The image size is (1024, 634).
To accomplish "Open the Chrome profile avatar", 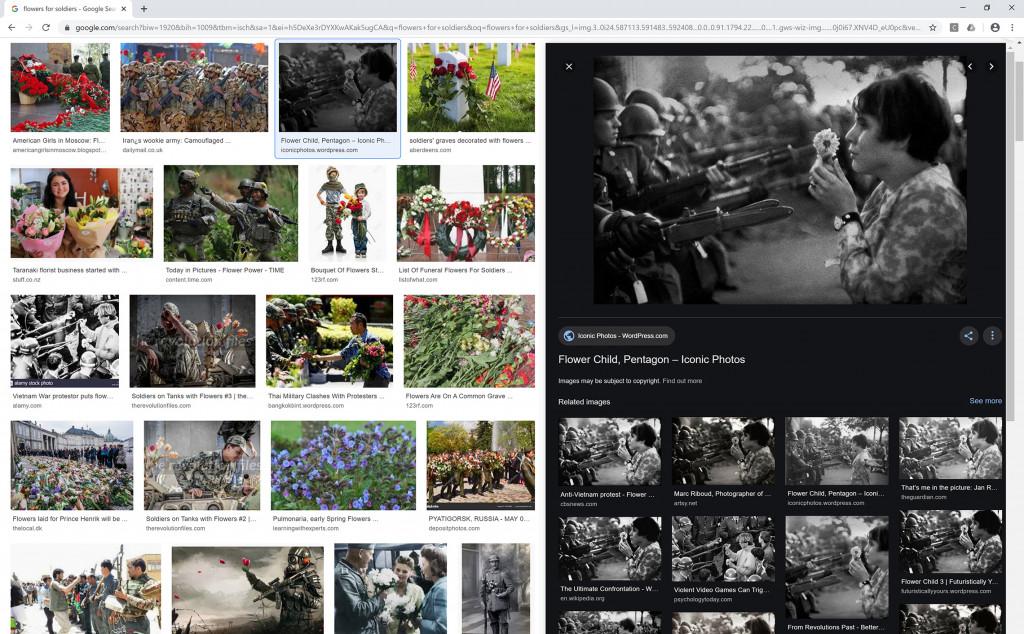I will click(995, 27).
